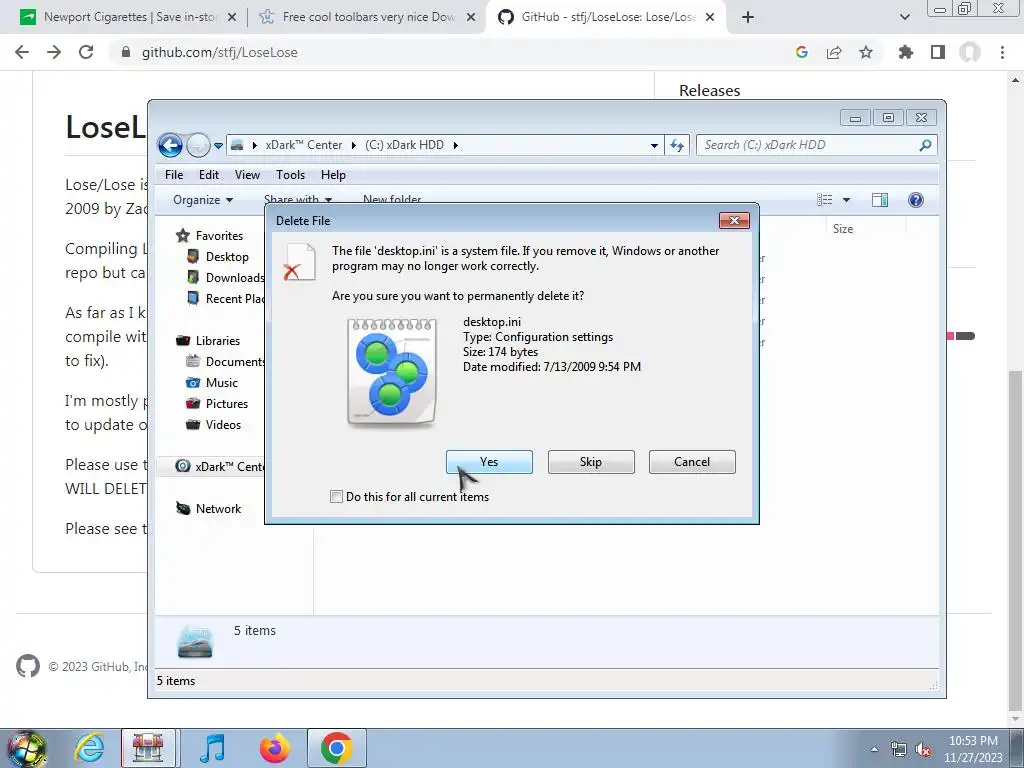Reload the GitHub page

click(x=86, y=52)
